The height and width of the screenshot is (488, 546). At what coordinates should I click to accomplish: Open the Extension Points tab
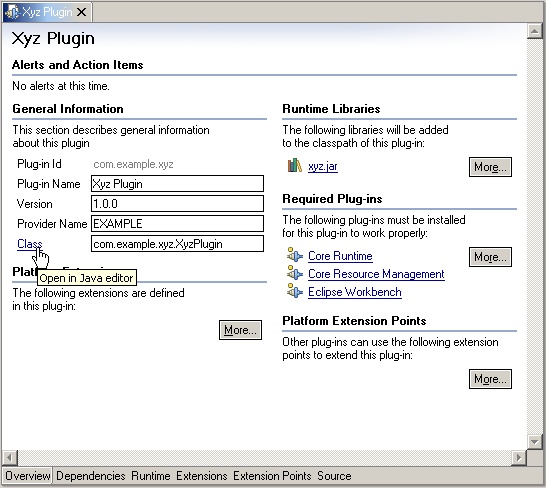point(272,476)
